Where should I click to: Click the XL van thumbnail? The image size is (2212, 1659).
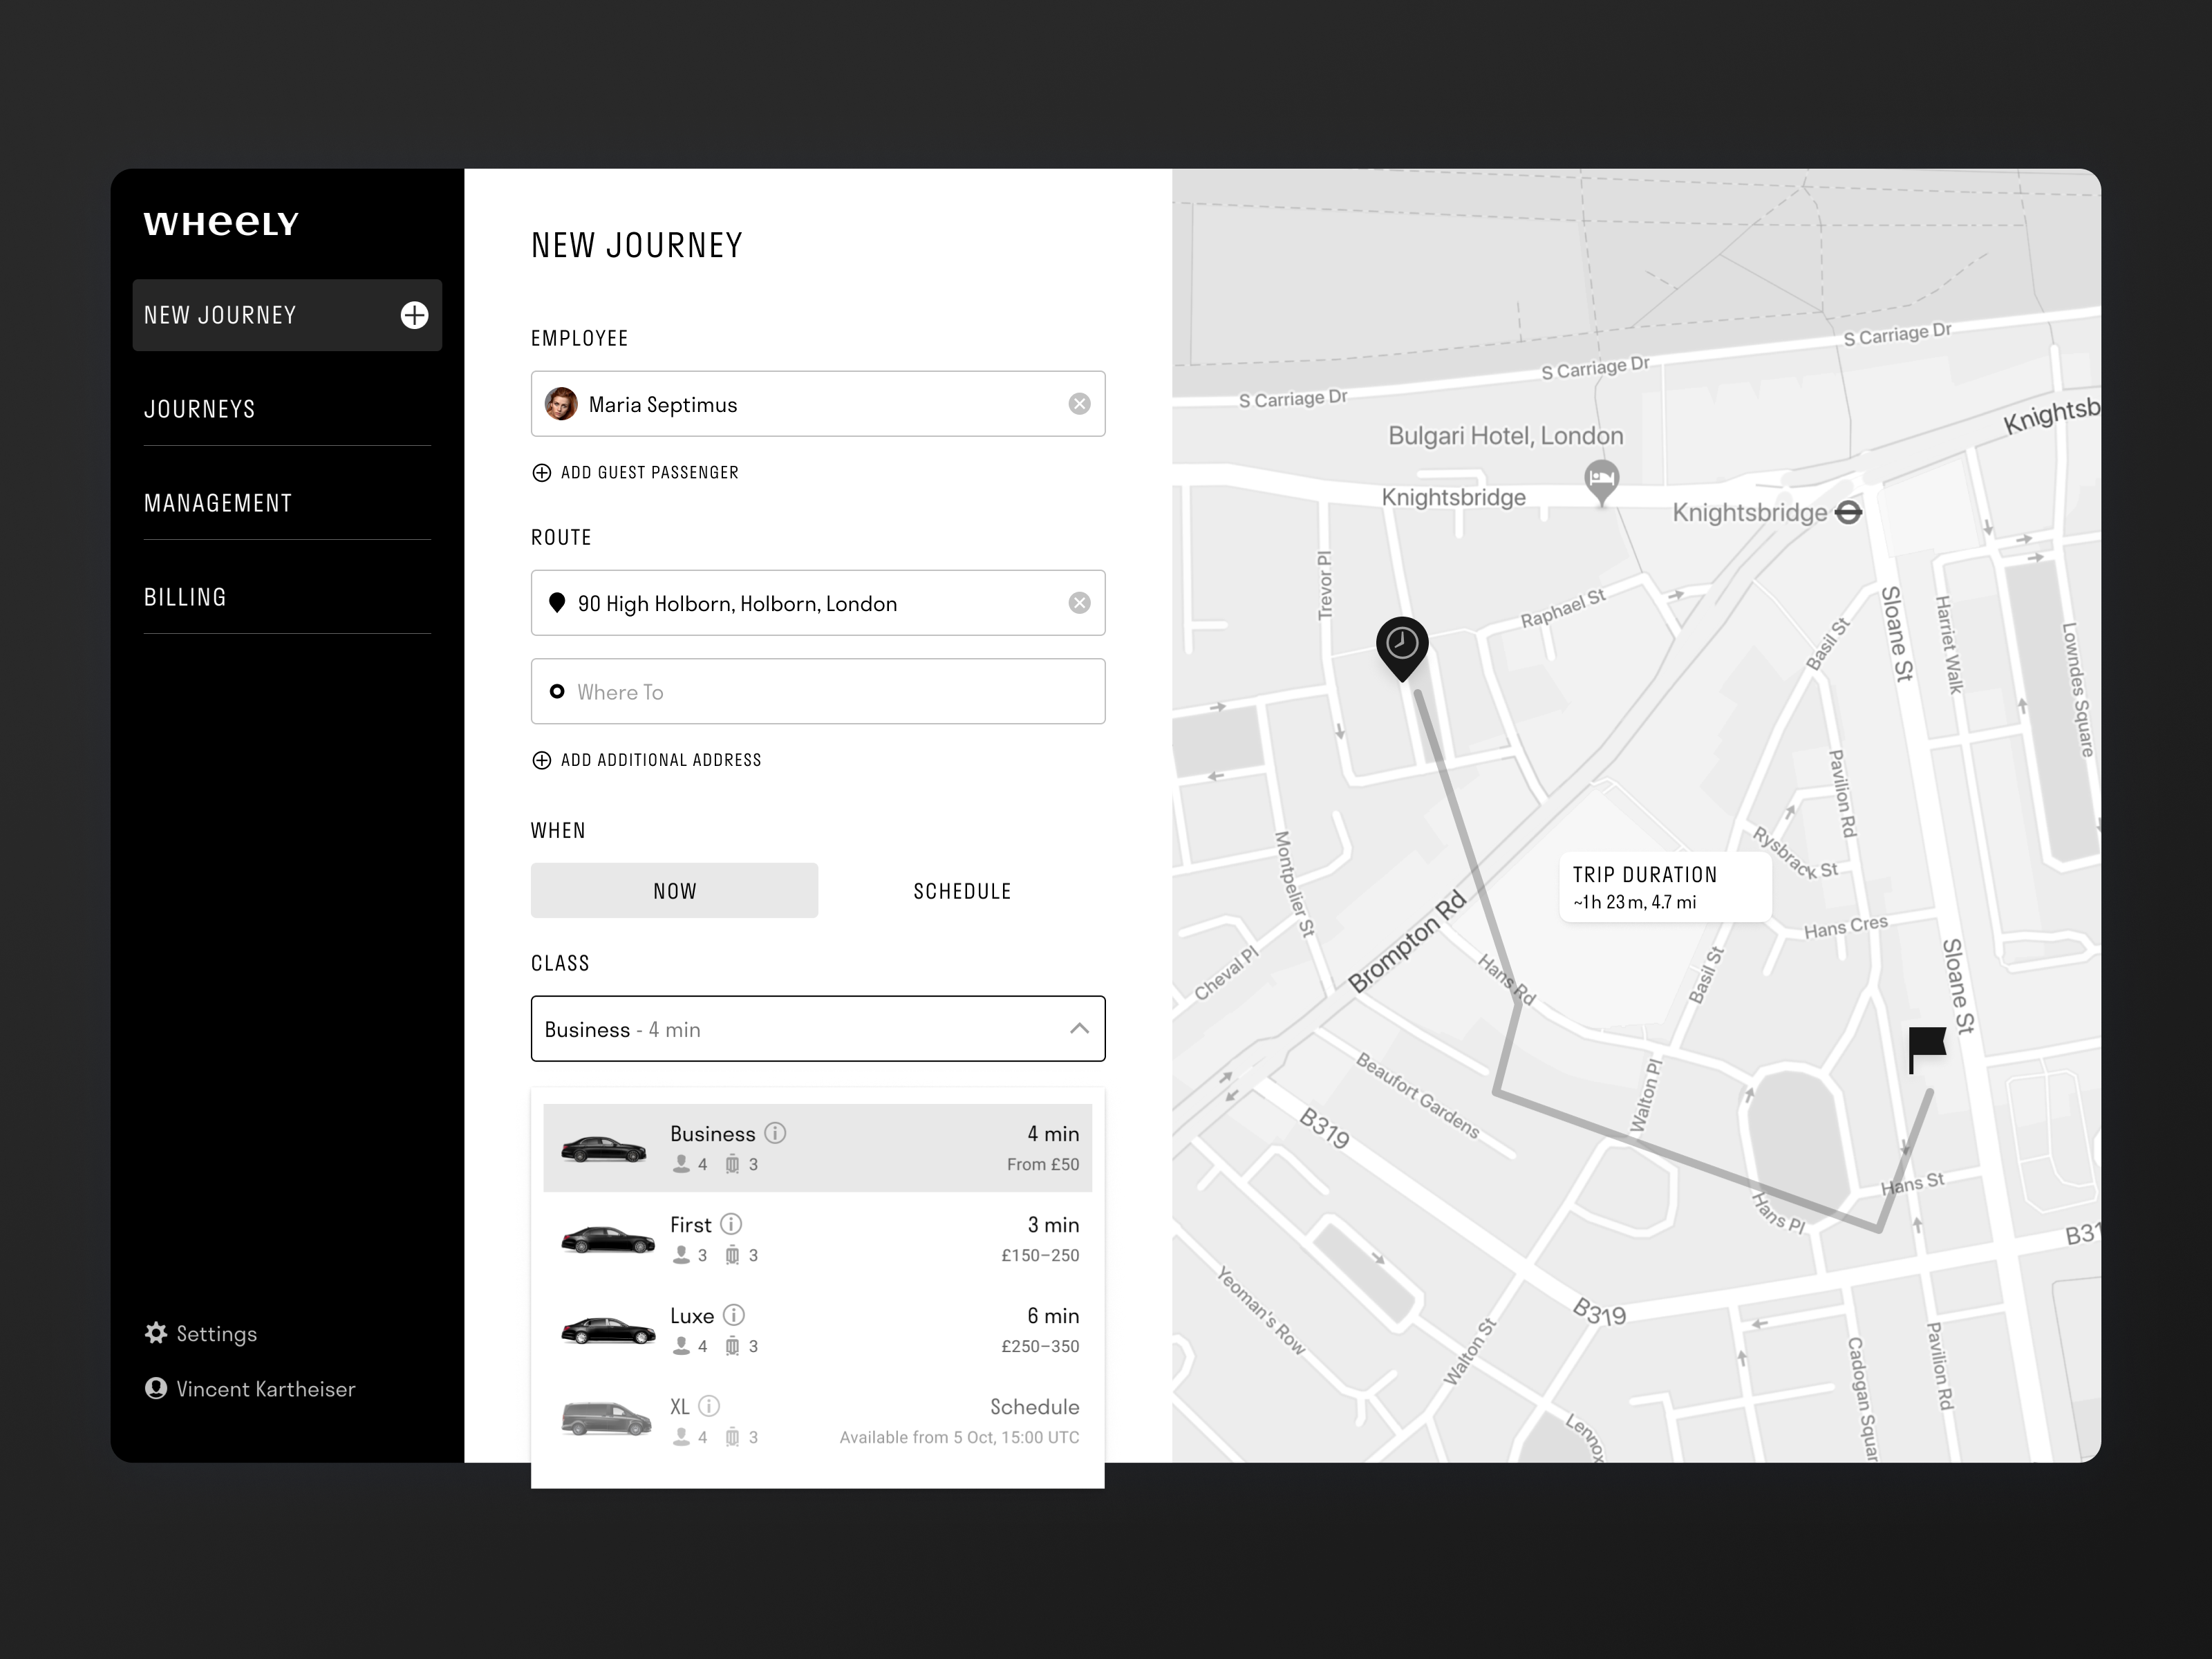(x=606, y=1418)
